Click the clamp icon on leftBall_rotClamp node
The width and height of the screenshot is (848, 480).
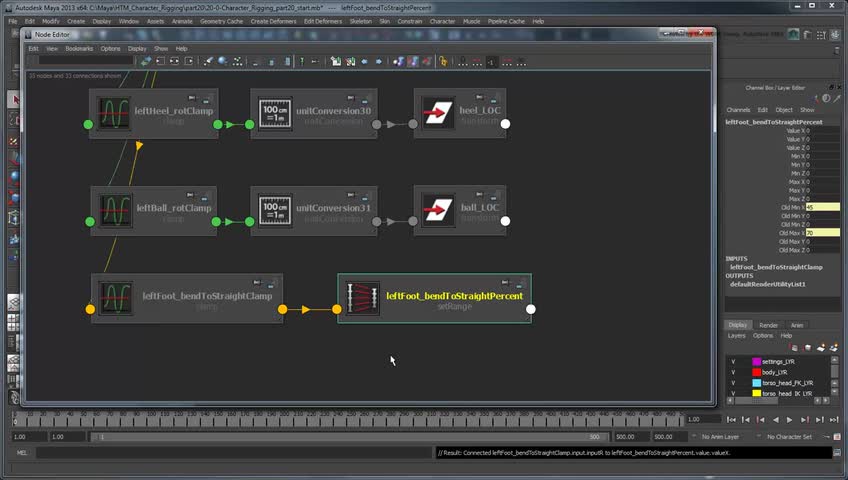pyautogui.click(x=116, y=210)
